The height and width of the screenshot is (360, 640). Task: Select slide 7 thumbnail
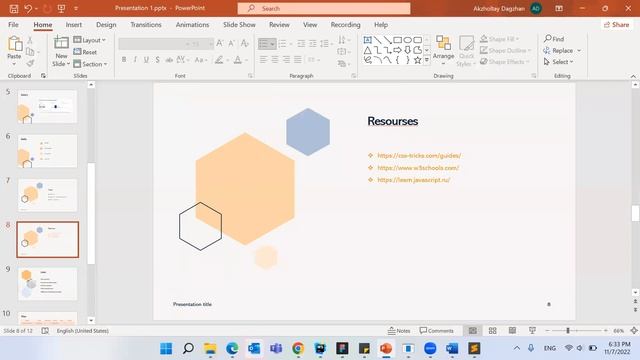[47, 195]
